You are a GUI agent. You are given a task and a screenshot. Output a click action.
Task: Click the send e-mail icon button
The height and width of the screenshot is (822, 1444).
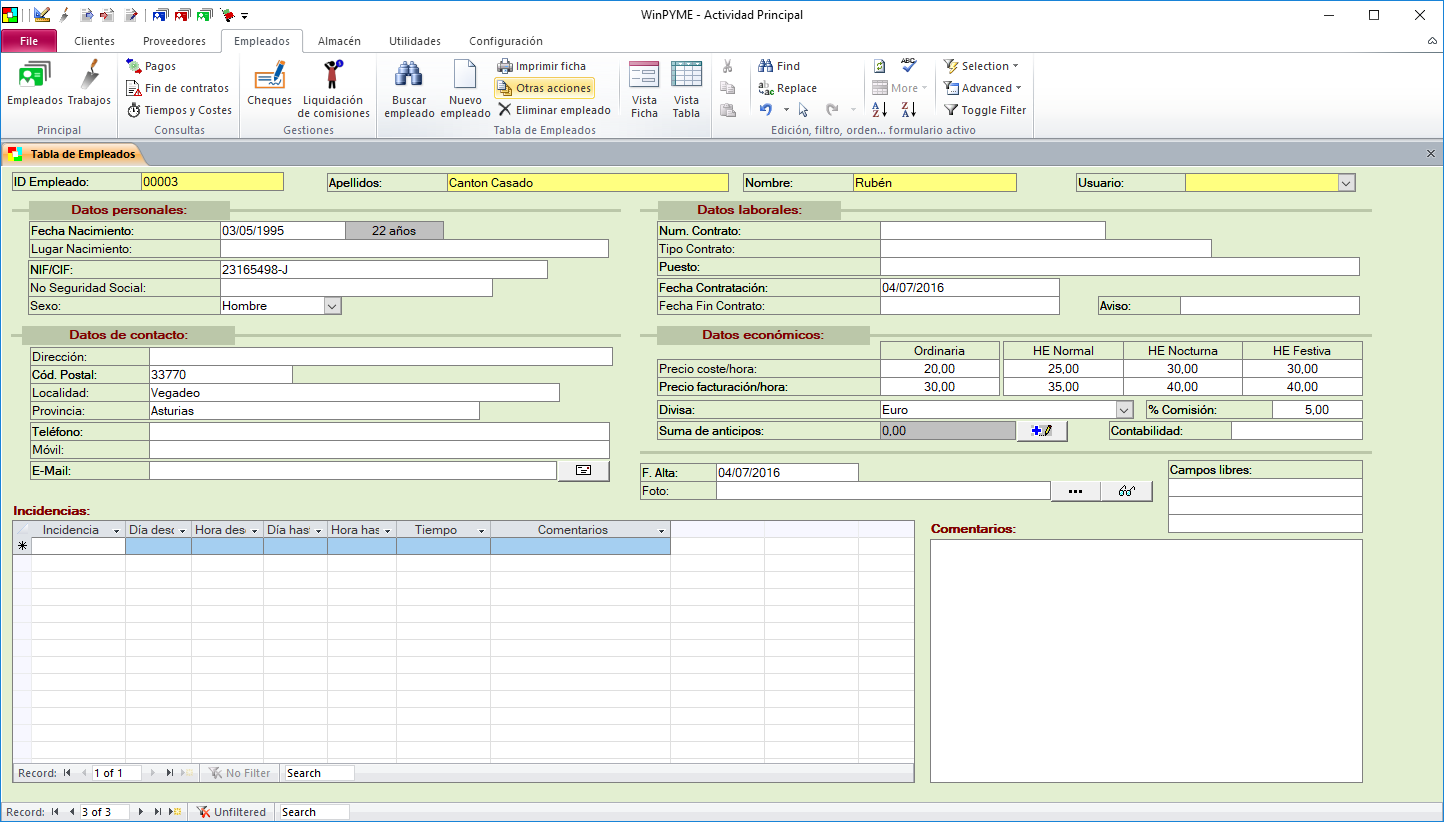pos(583,470)
